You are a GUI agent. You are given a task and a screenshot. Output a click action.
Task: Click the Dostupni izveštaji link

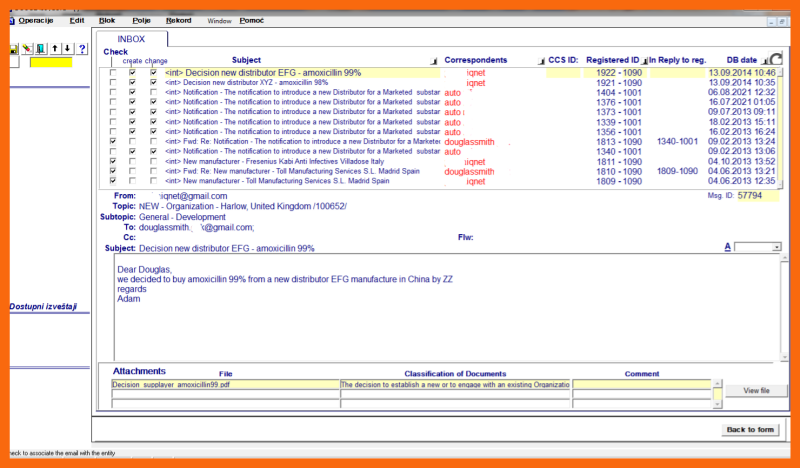pyautogui.click(x=43, y=307)
